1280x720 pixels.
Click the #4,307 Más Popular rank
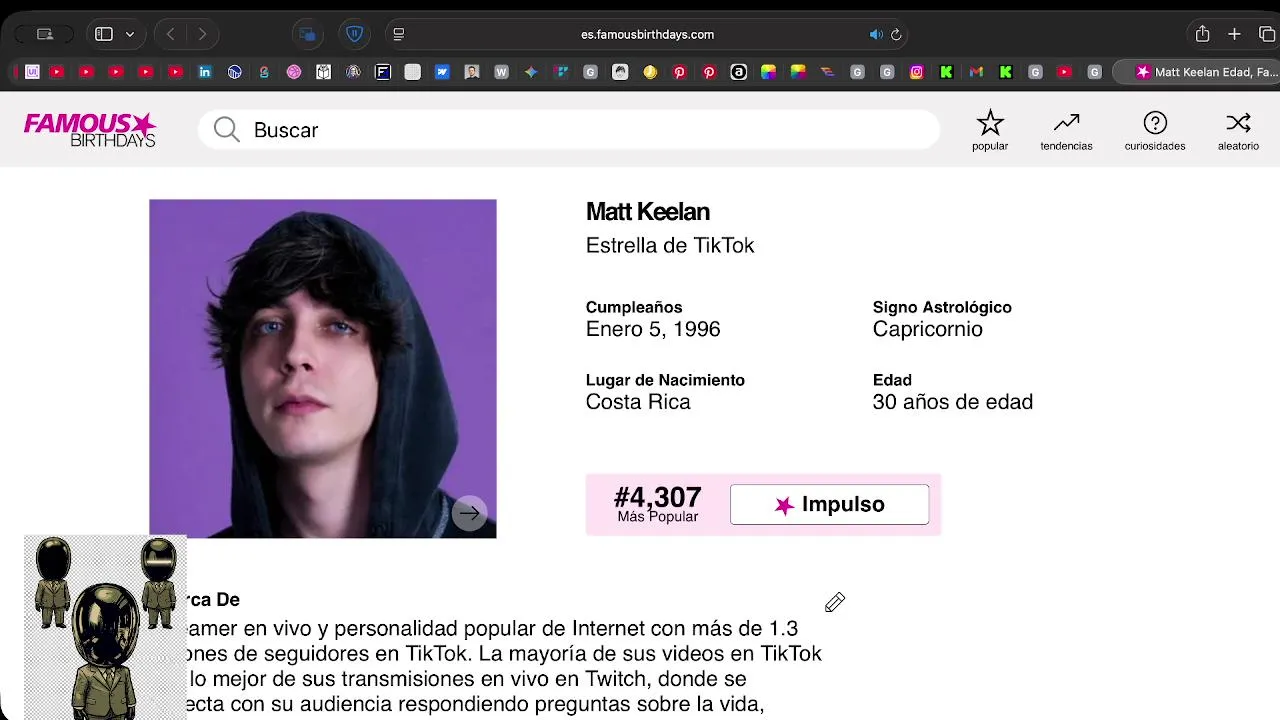pos(658,504)
